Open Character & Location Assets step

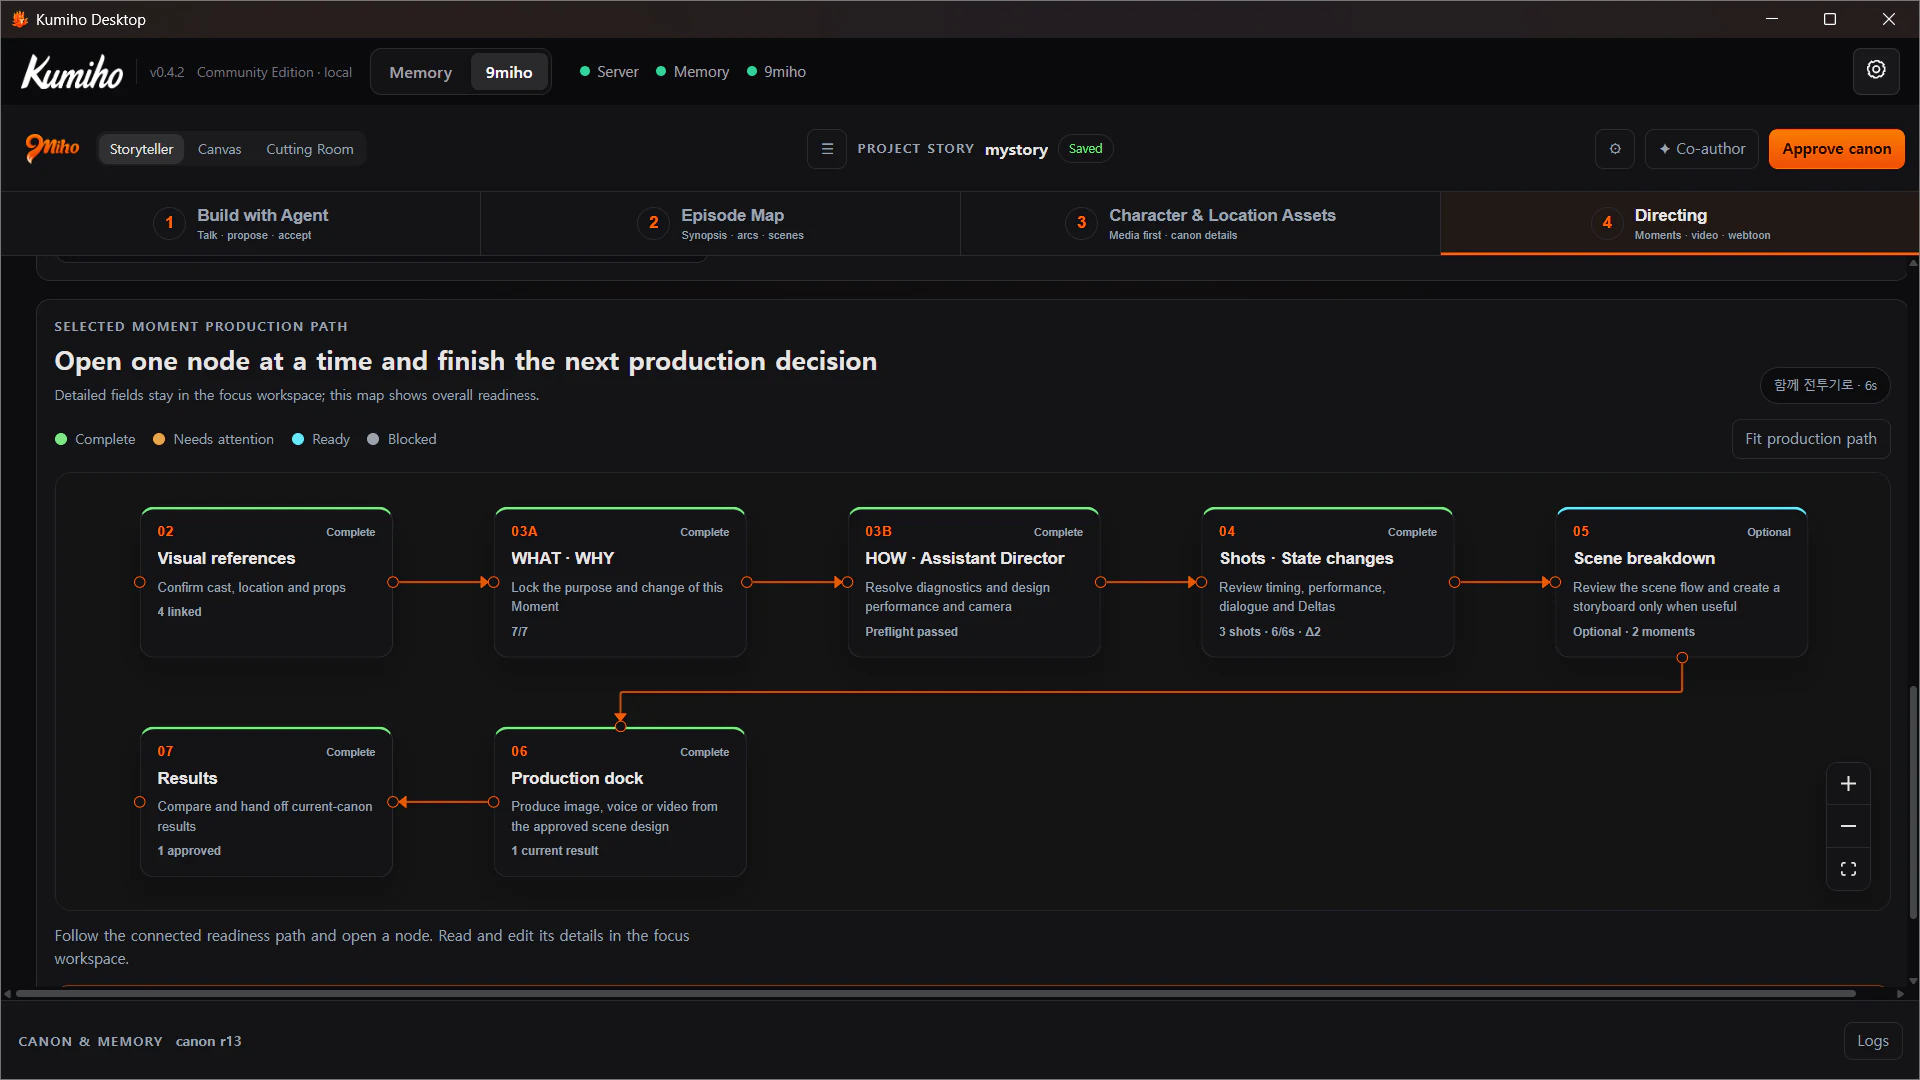[1200, 223]
